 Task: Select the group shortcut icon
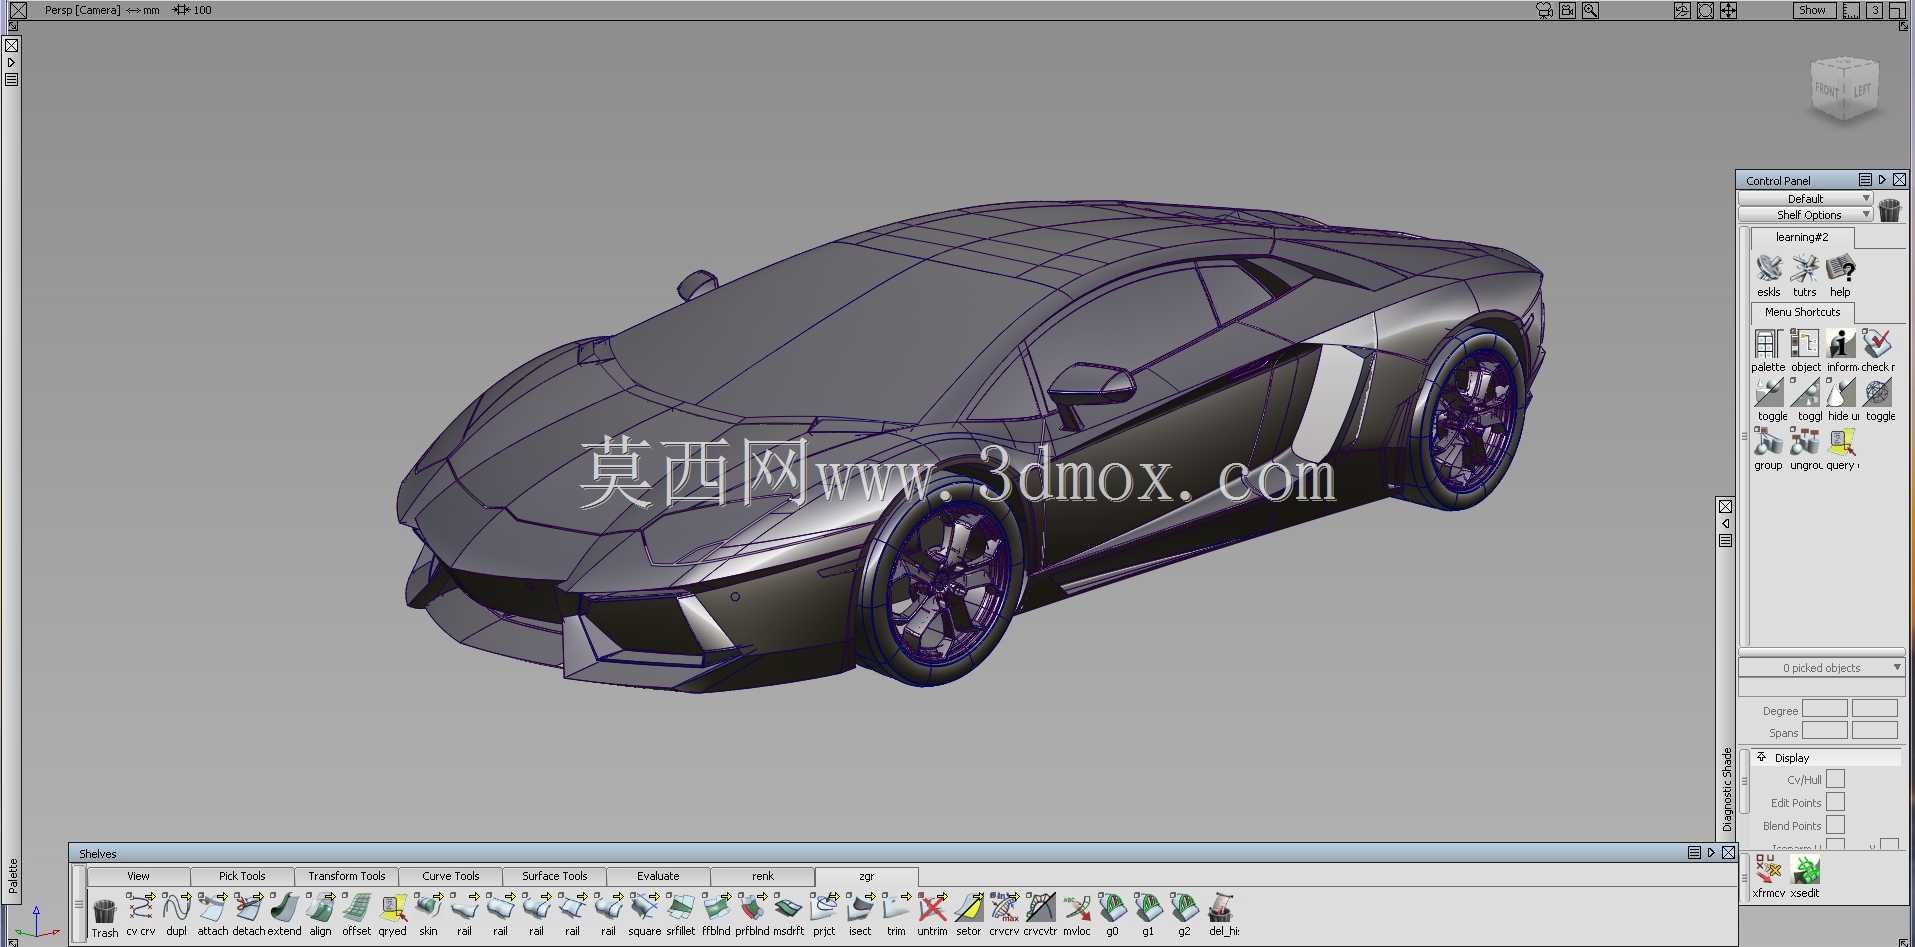pyautogui.click(x=1768, y=442)
